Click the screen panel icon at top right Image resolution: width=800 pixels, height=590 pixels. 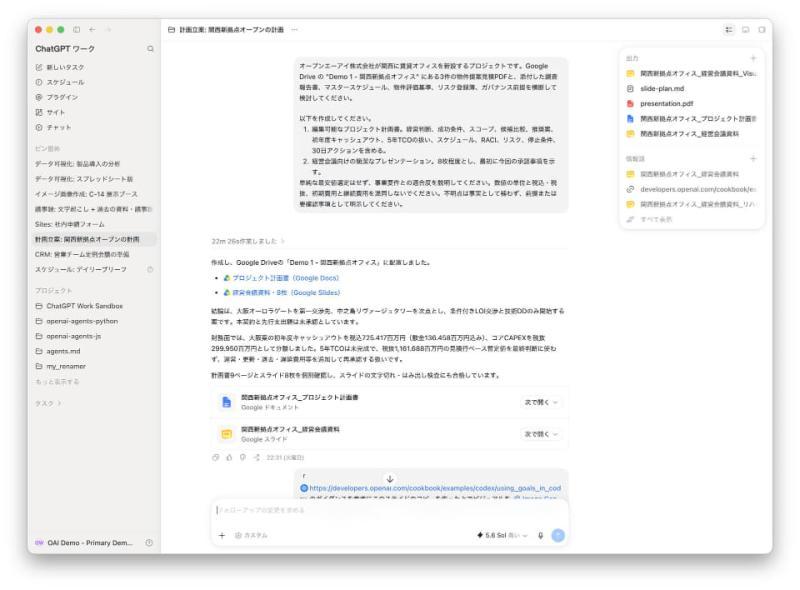pyautogui.click(x=745, y=30)
